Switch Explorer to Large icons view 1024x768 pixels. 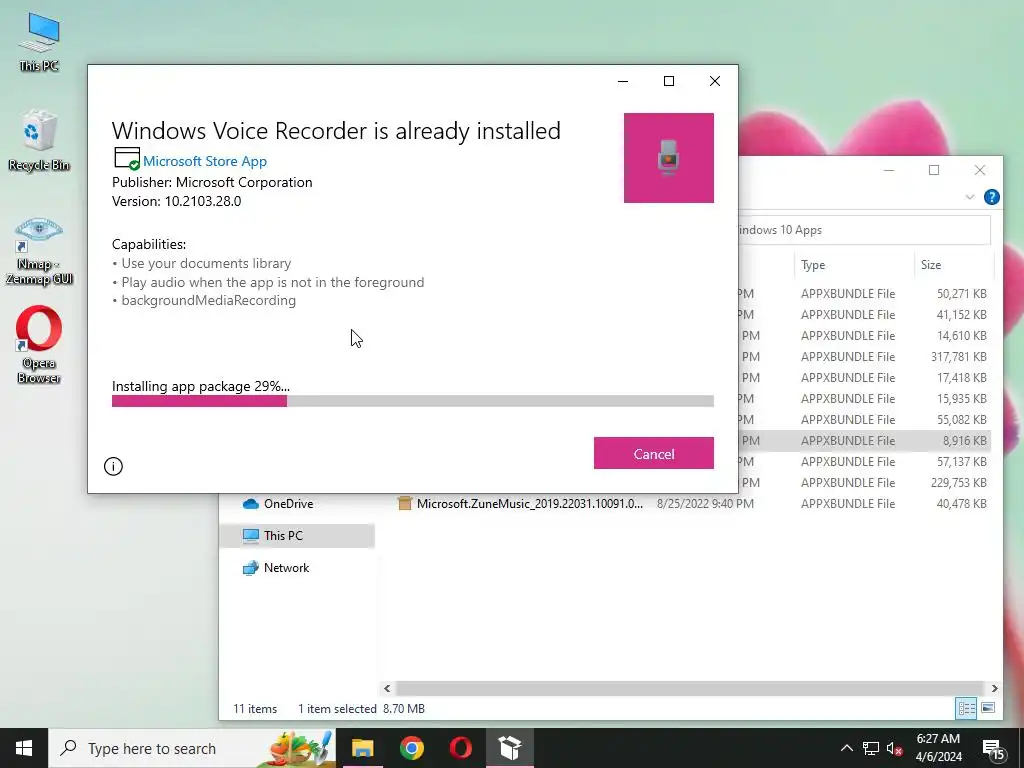988,708
